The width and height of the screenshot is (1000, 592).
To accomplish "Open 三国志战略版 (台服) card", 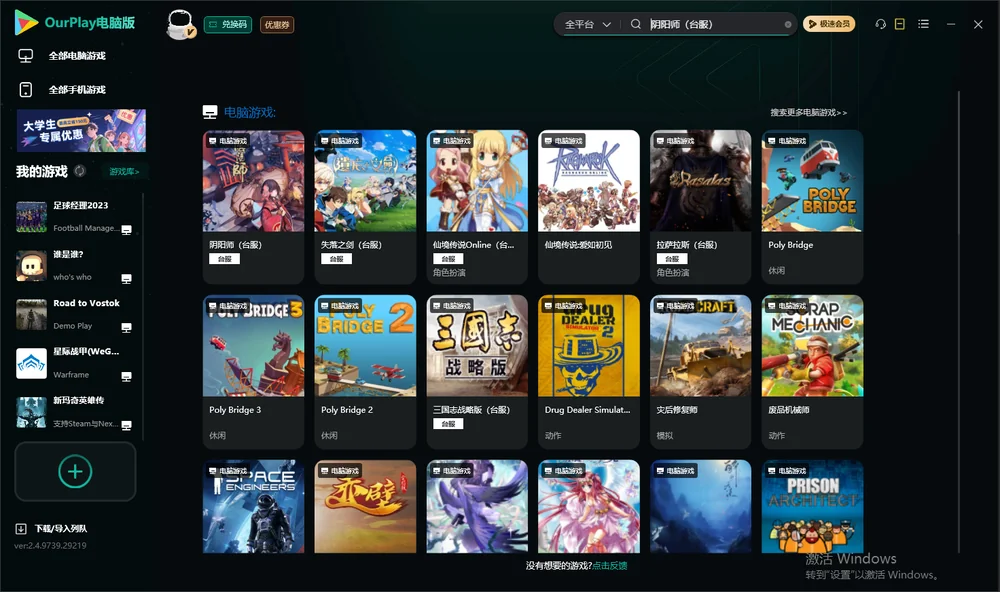I will pyautogui.click(x=477, y=372).
